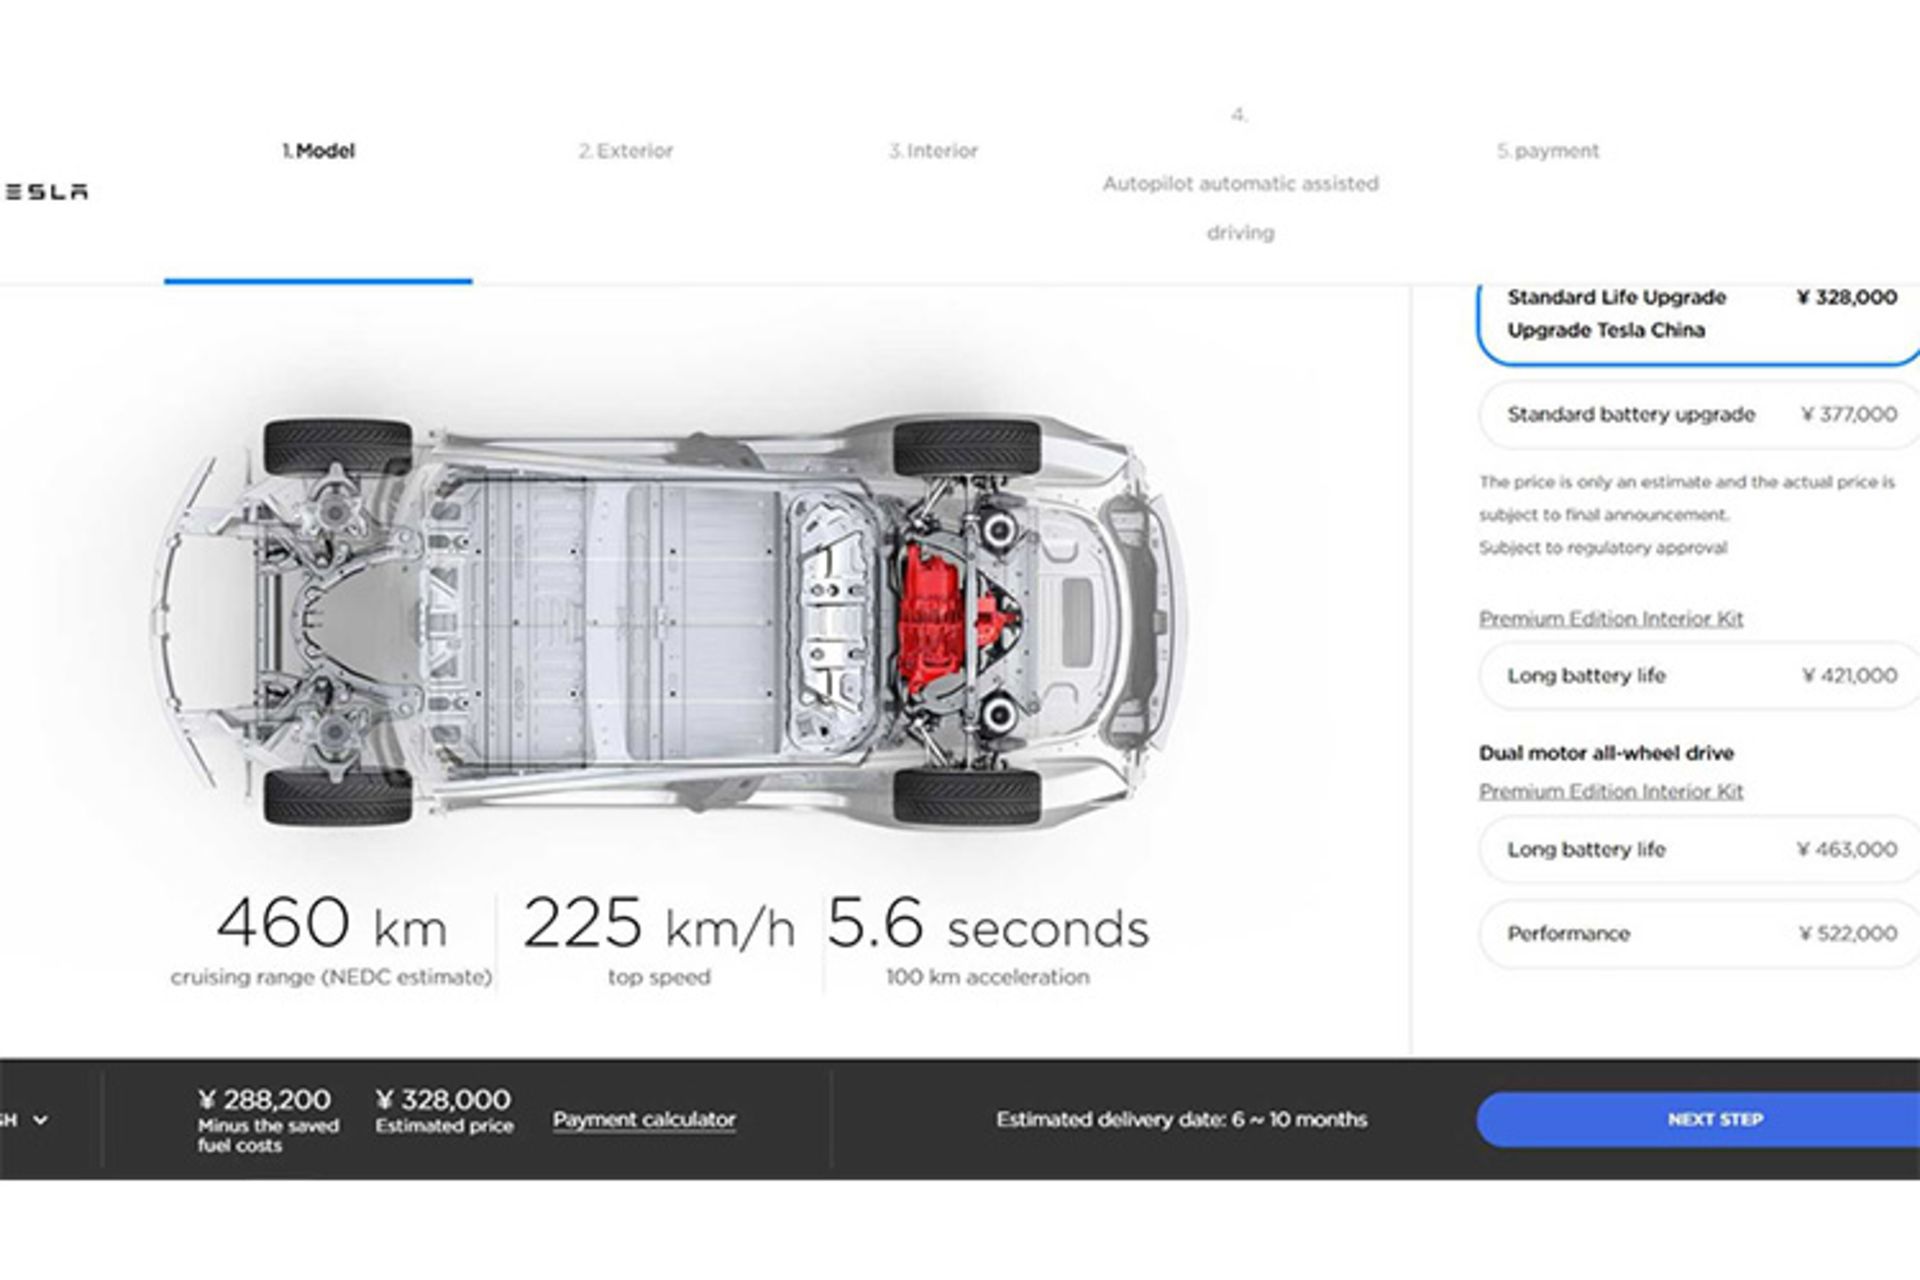Open the language dropdown chevron in bottom bar
This screenshot has width=1920, height=1280.
41,1120
